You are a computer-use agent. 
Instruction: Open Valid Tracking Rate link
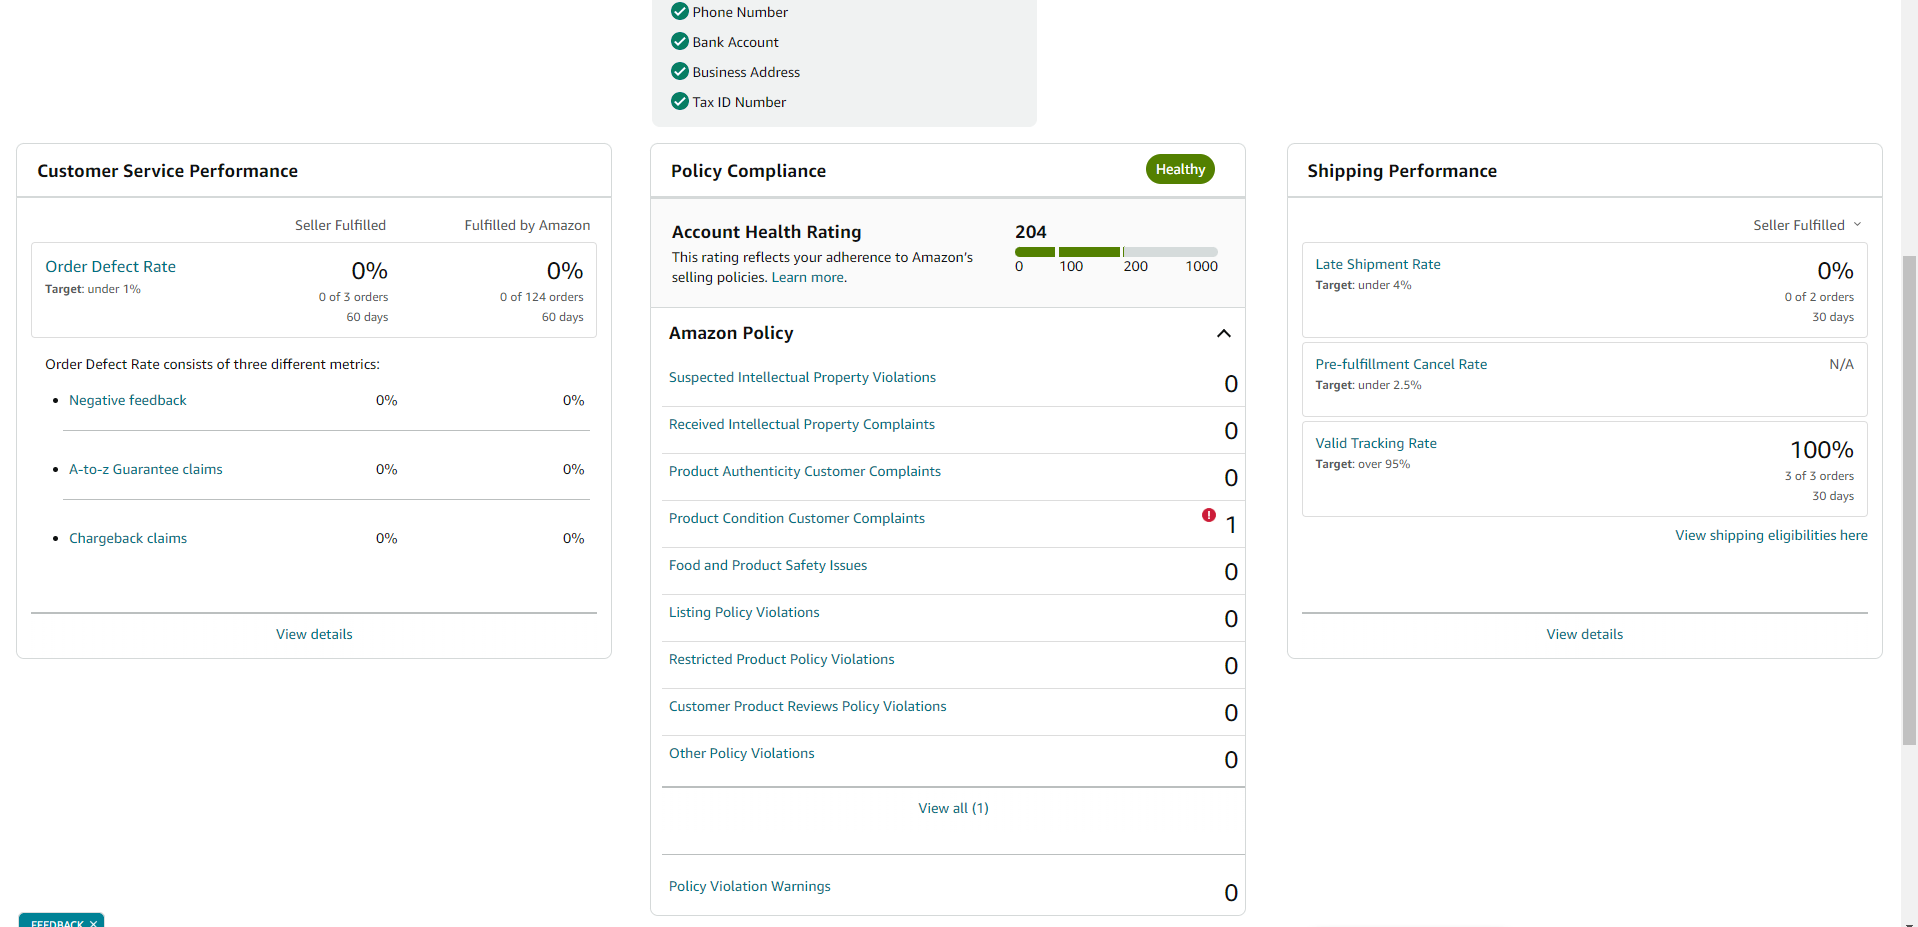(1376, 443)
